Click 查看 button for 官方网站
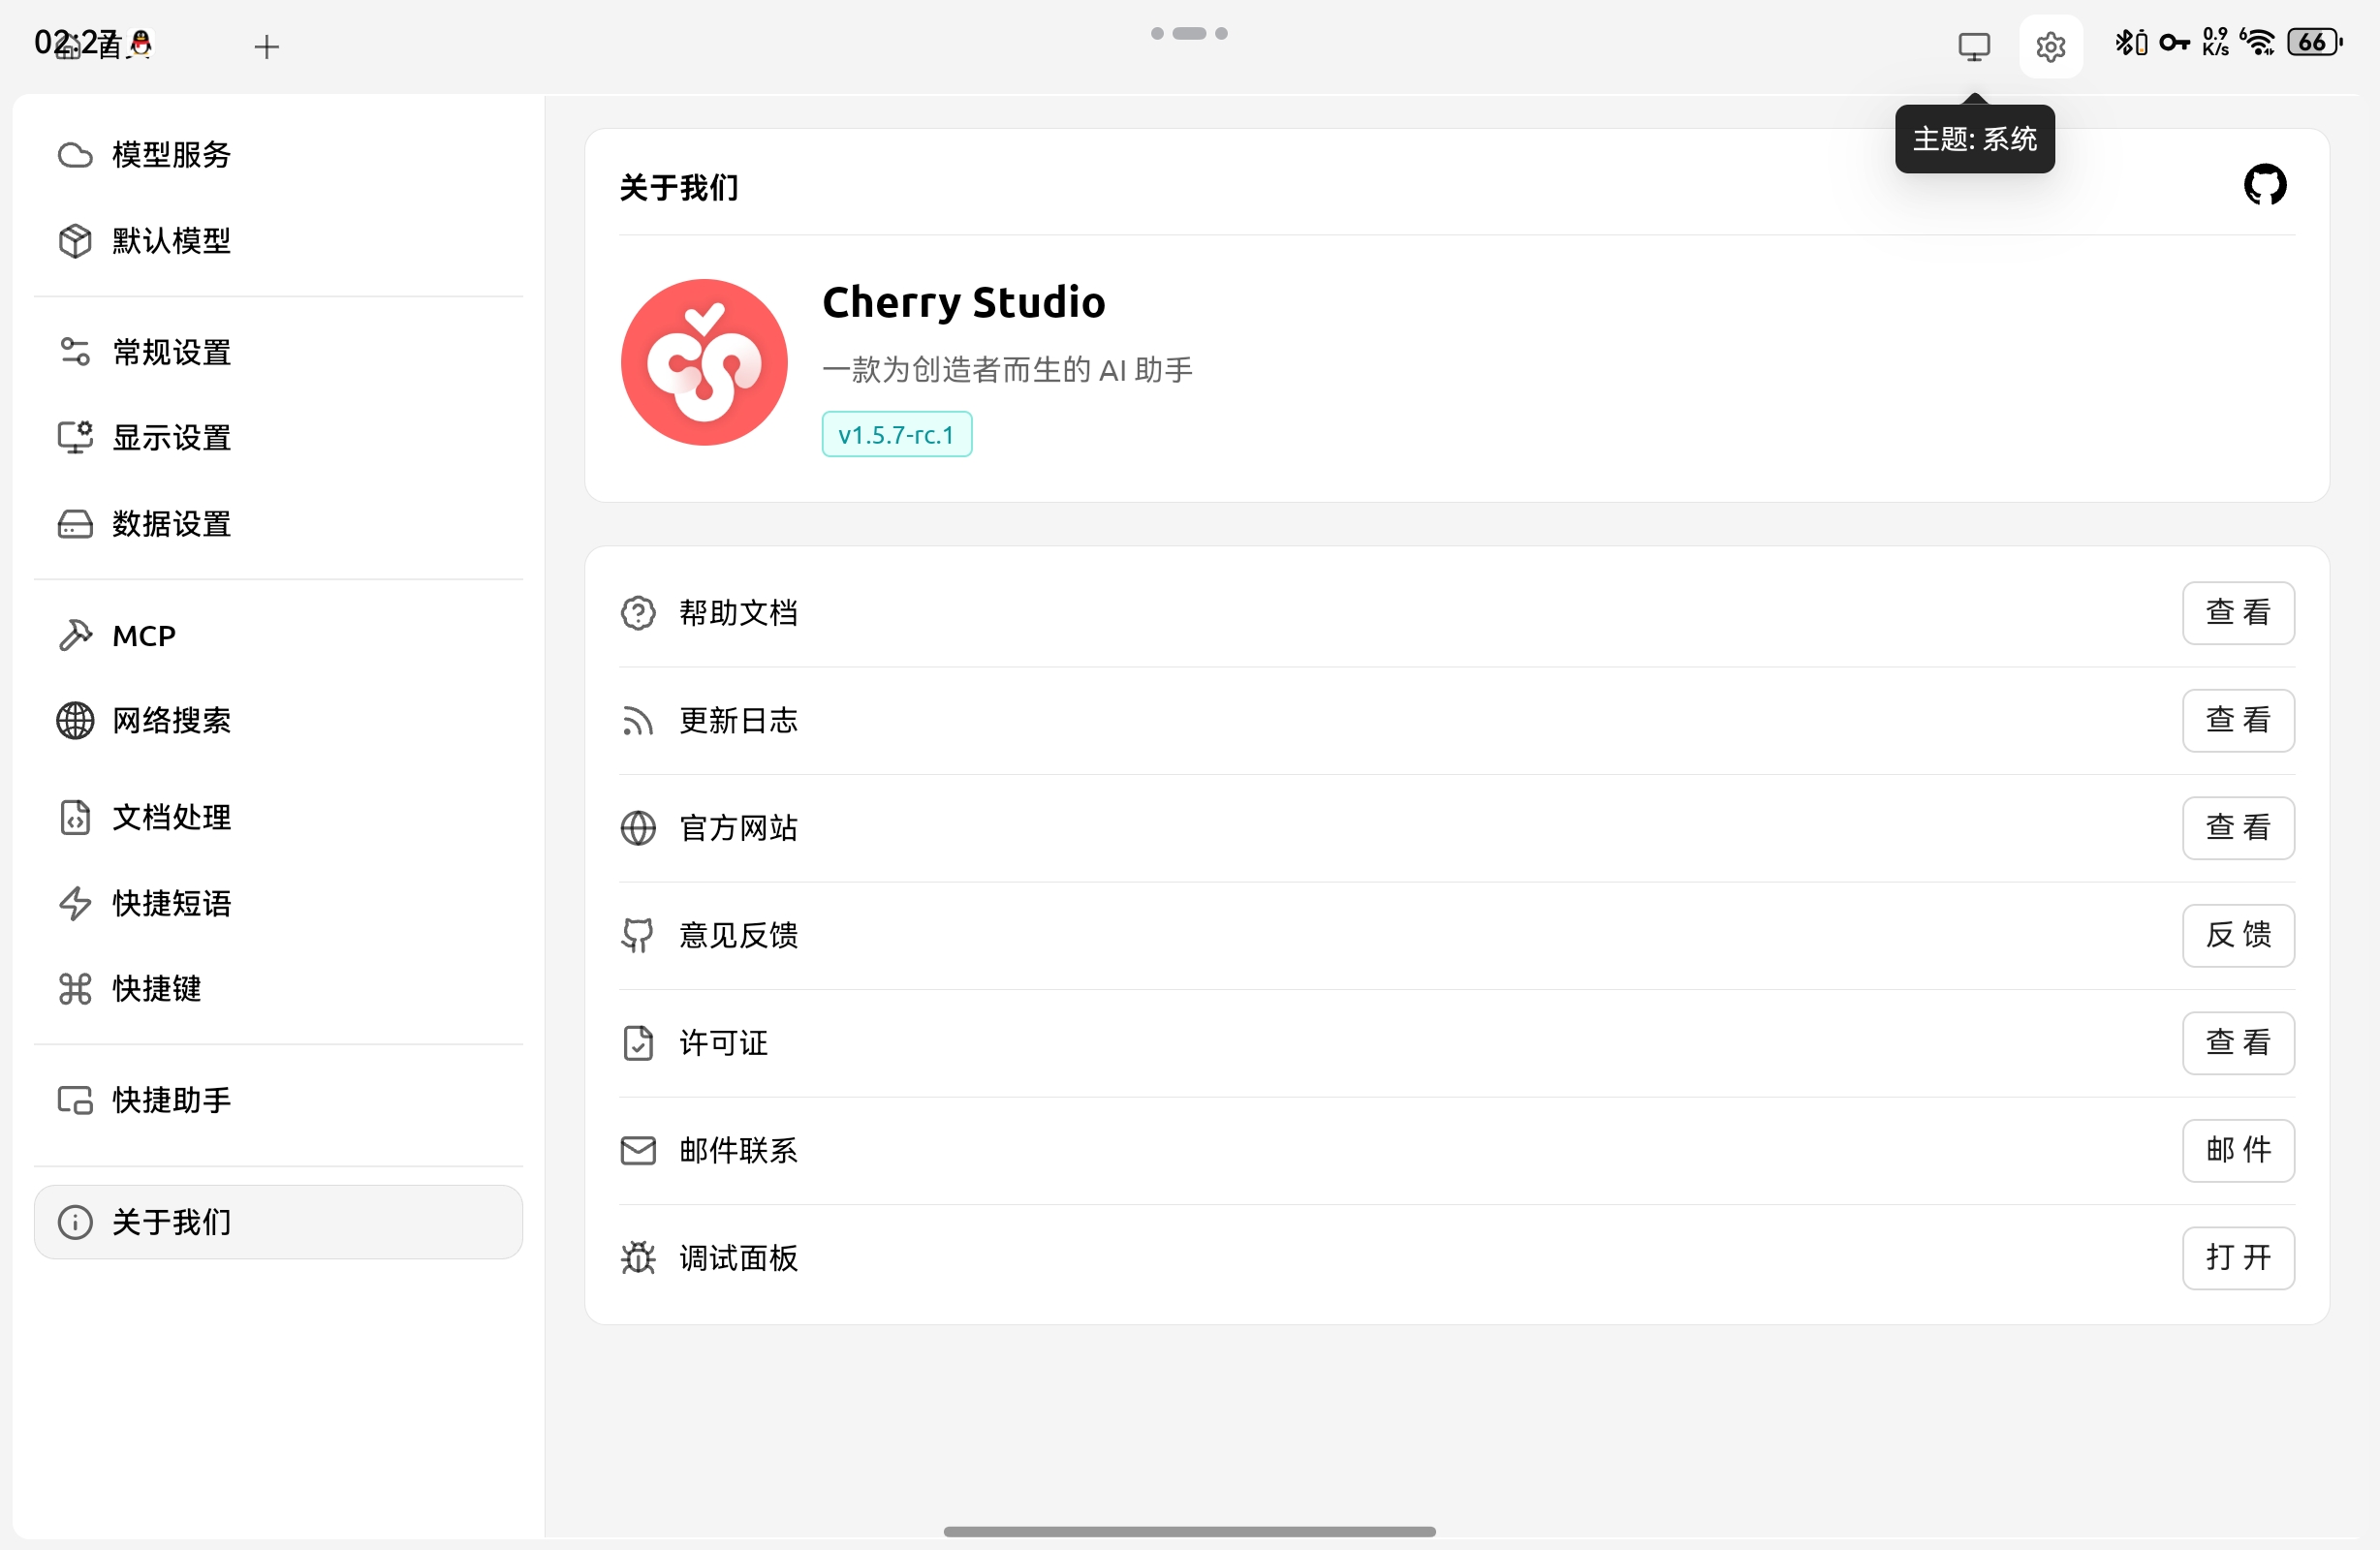 [x=2238, y=828]
